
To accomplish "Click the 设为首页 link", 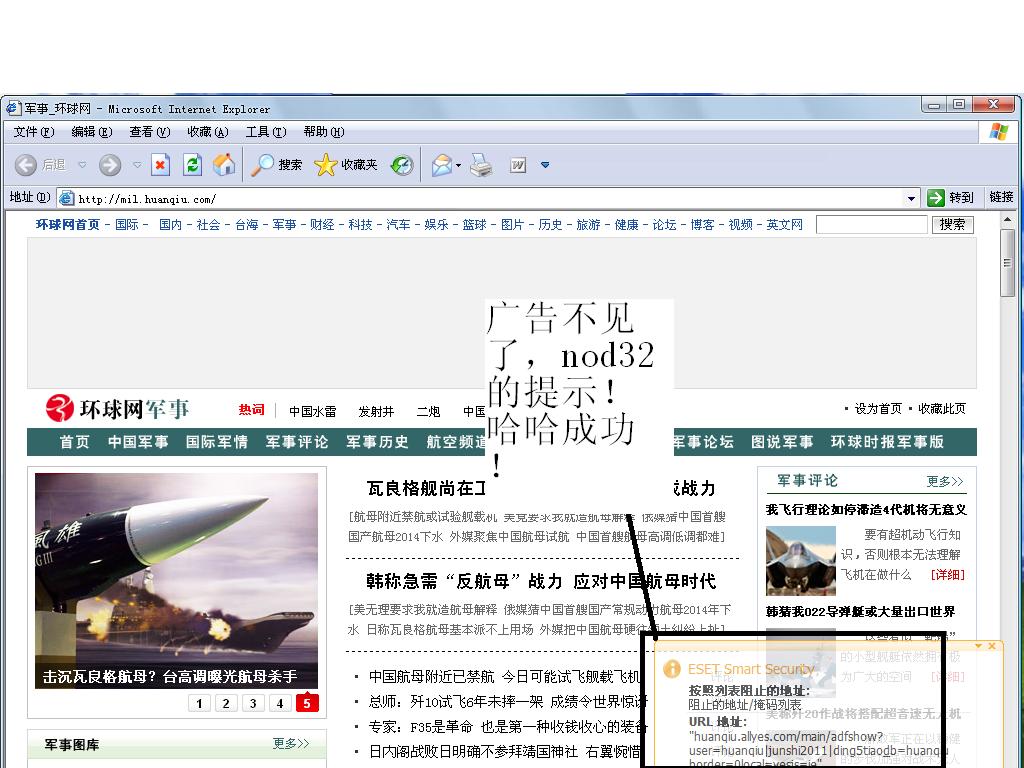I will click(x=878, y=409).
